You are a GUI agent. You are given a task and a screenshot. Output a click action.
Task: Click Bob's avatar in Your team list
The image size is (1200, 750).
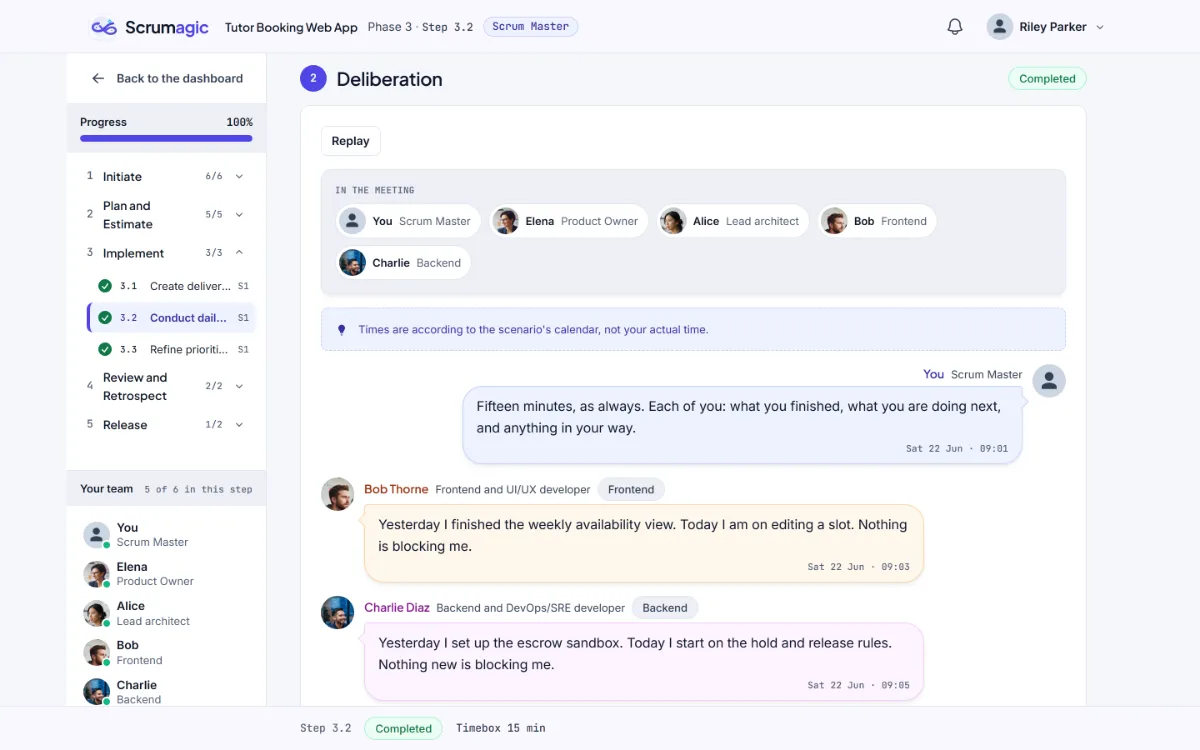tap(96, 653)
